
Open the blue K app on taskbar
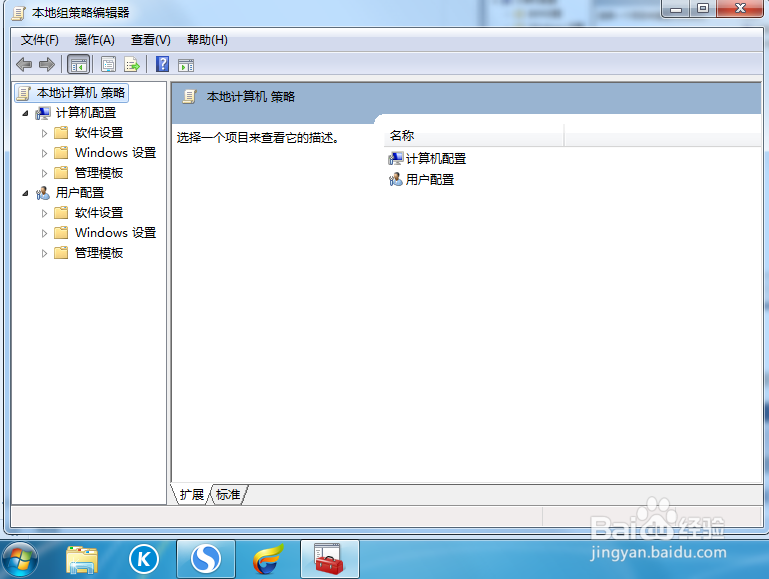144,559
